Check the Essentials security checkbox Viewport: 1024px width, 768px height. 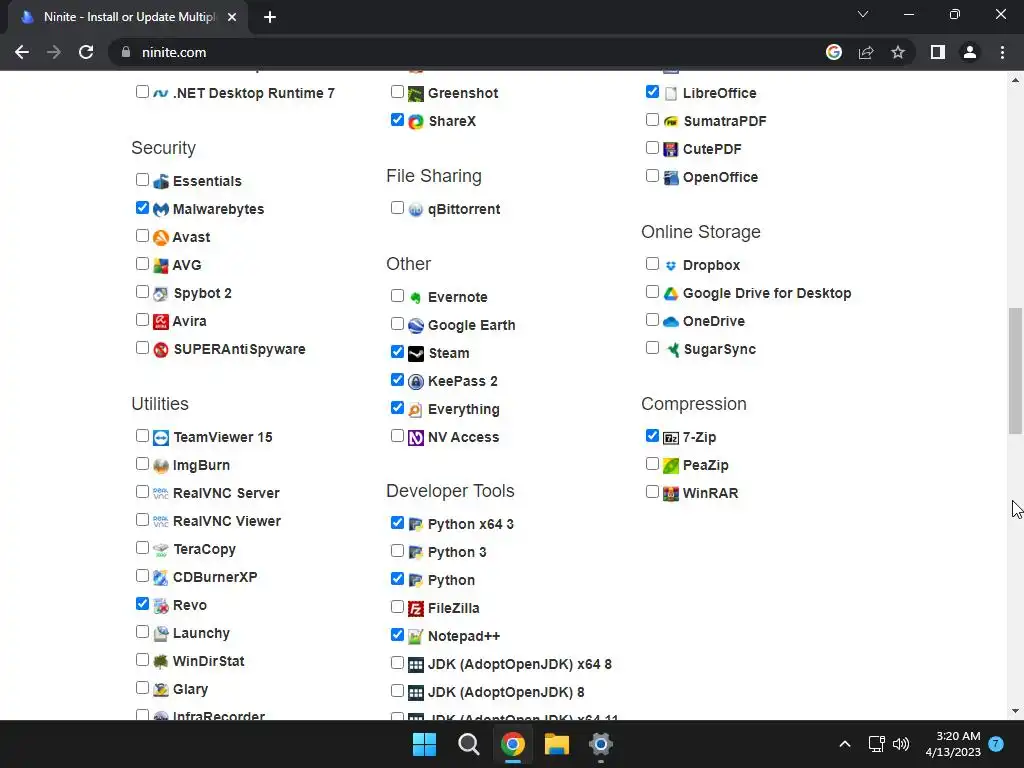[x=142, y=180]
